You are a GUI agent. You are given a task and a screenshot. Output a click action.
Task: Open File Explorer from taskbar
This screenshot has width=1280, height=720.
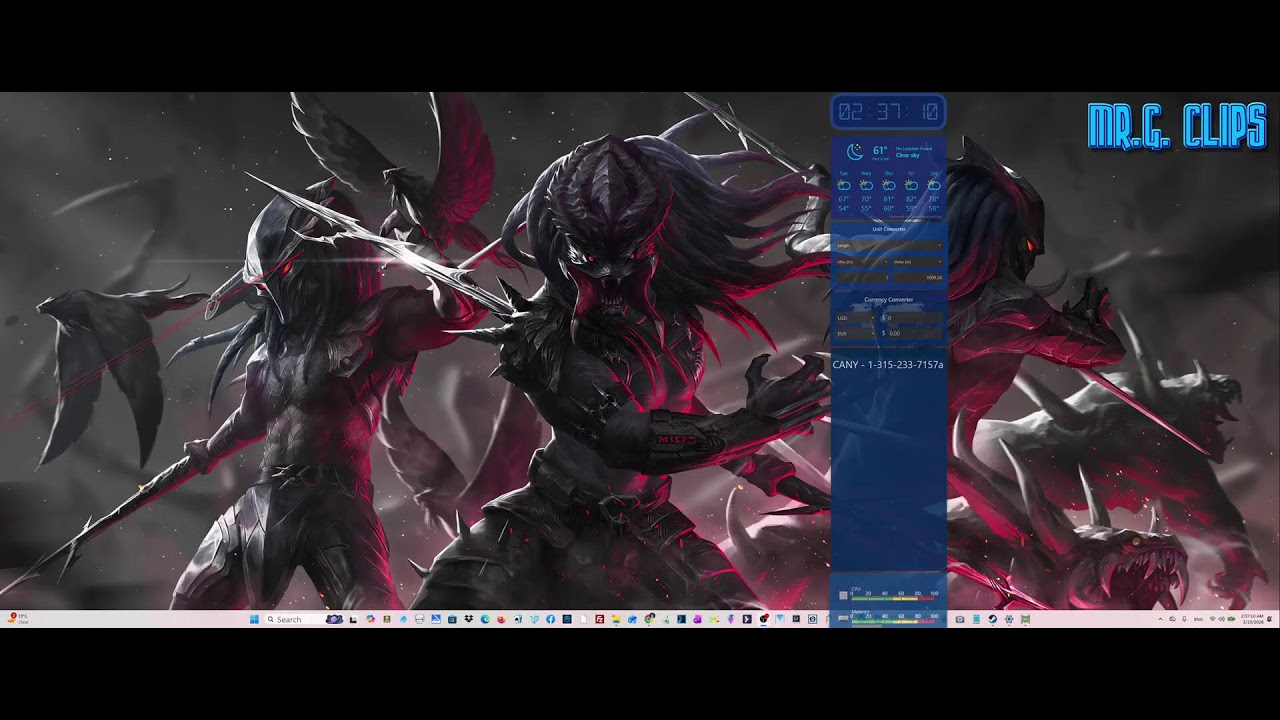pos(616,619)
